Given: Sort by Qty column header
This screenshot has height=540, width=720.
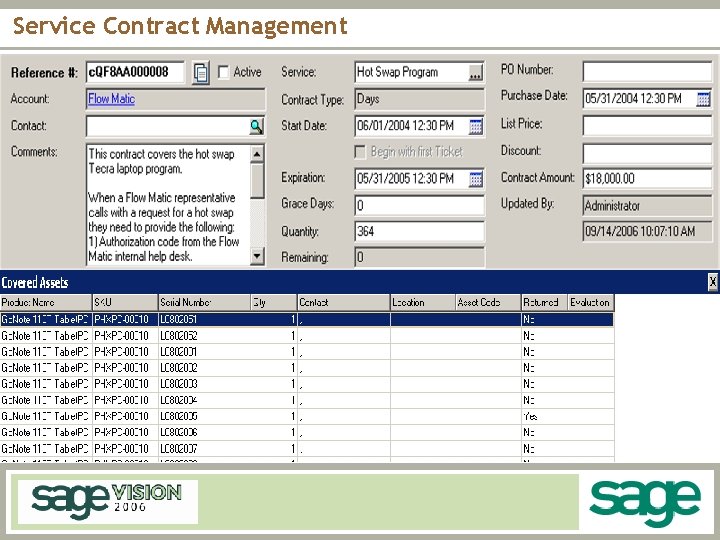Looking at the screenshot, I should pos(274,303).
